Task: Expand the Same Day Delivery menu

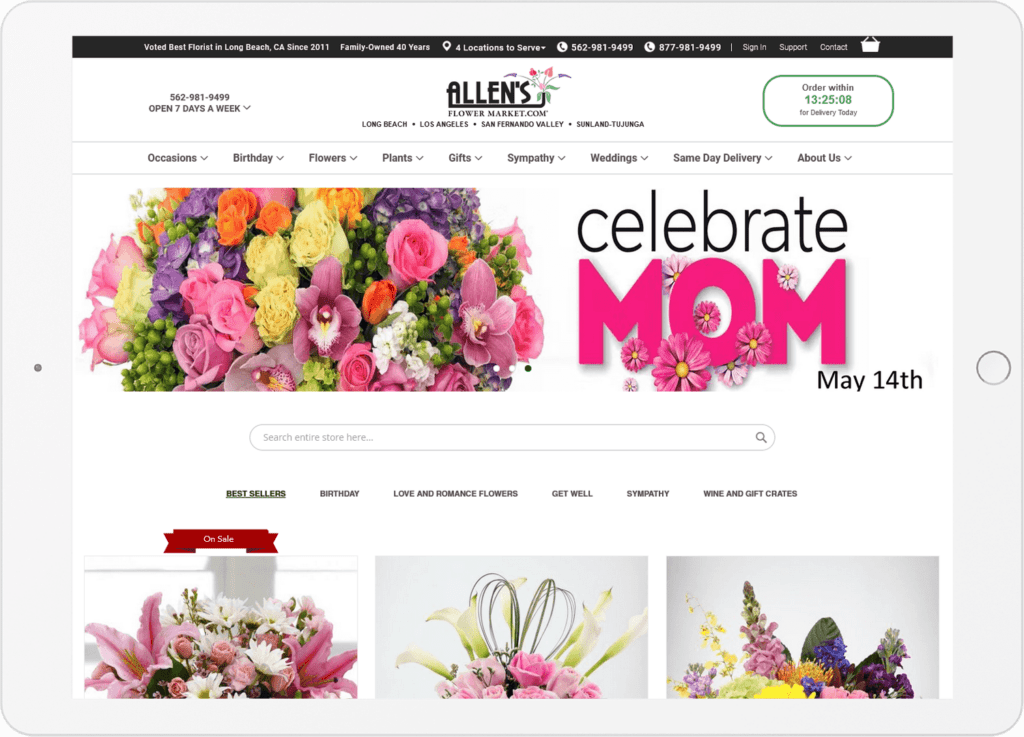Action: (x=722, y=158)
